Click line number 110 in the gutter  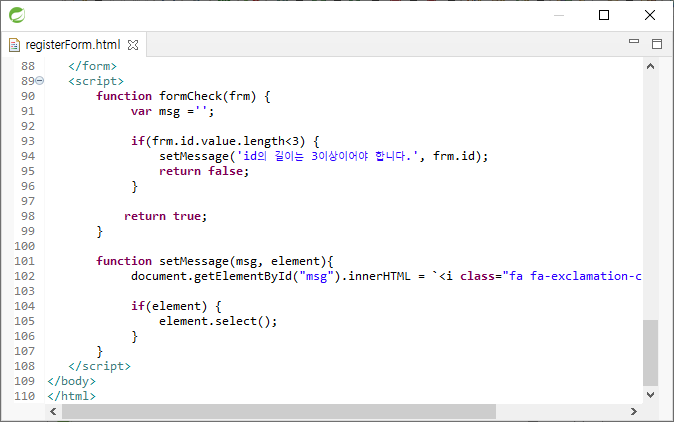[x=25, y=396]
